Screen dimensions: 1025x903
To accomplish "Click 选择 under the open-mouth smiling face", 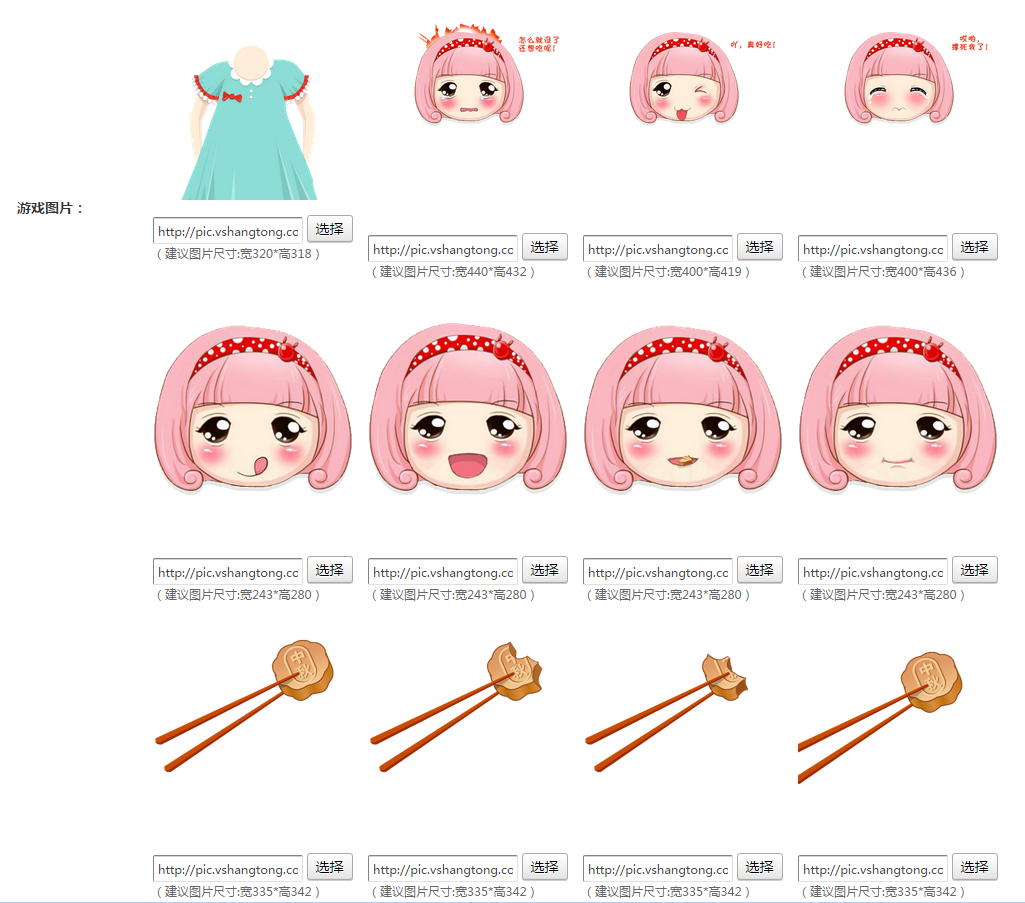I will (545, 570).
